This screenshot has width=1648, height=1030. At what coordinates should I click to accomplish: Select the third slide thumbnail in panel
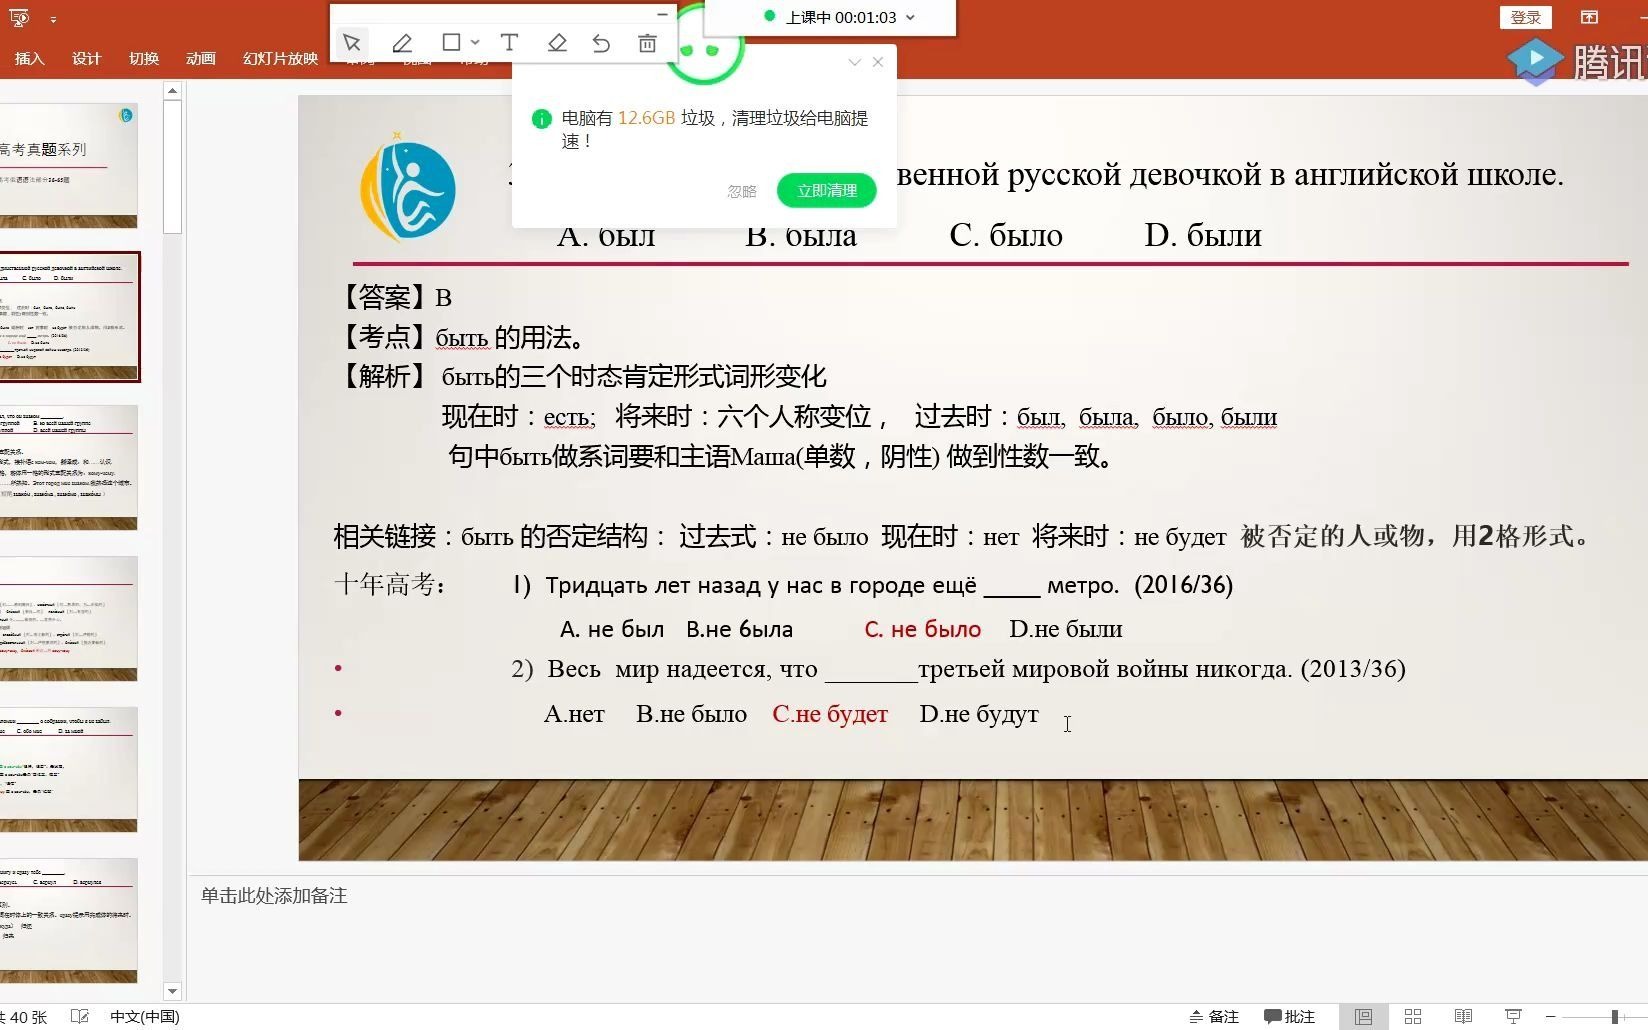pos(69,467)
